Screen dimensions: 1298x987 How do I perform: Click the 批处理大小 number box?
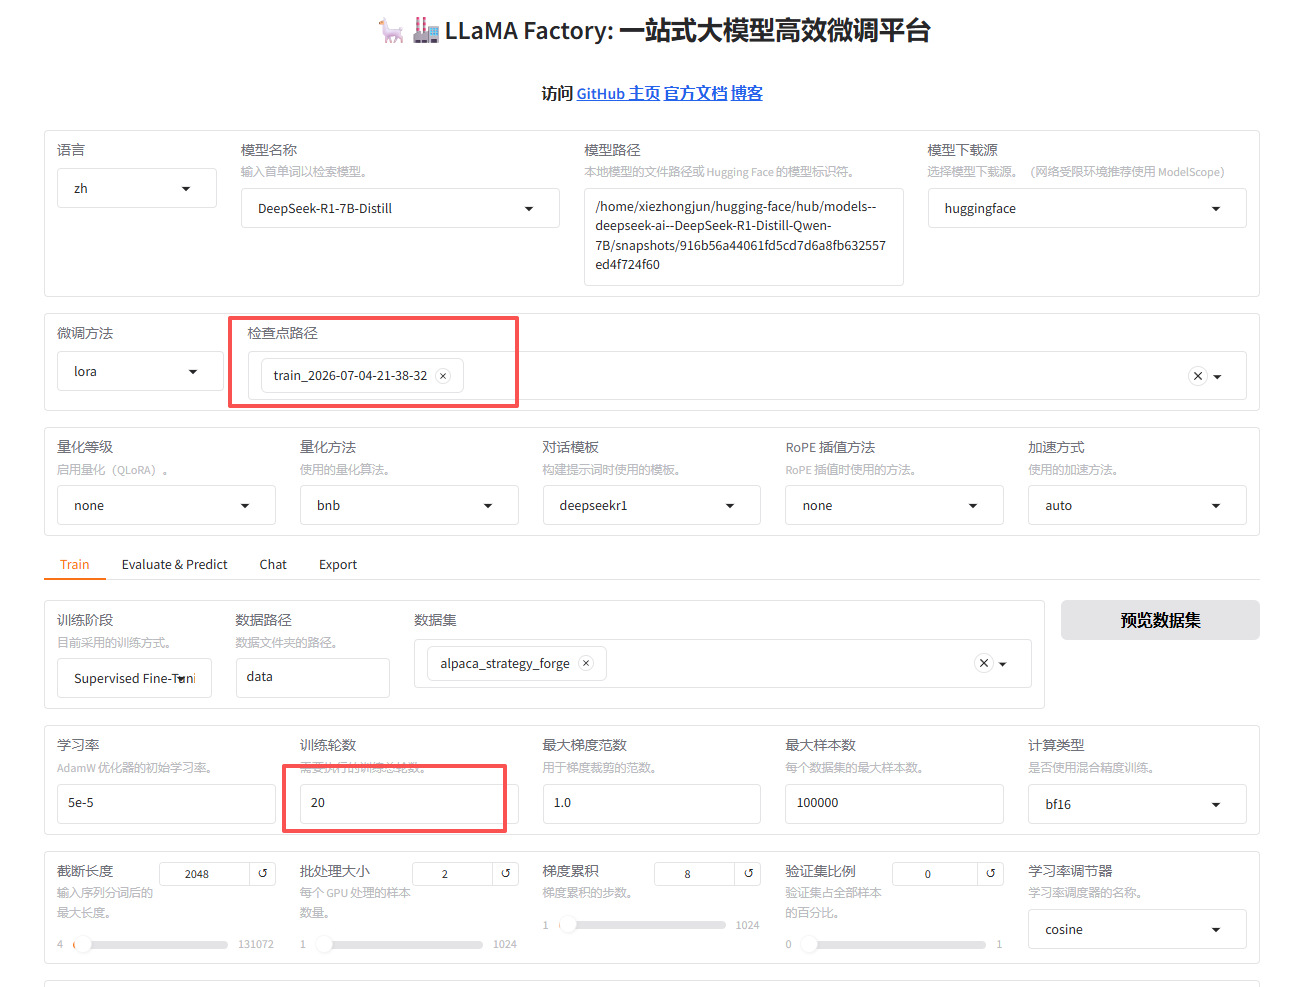(x=452, y=874)
